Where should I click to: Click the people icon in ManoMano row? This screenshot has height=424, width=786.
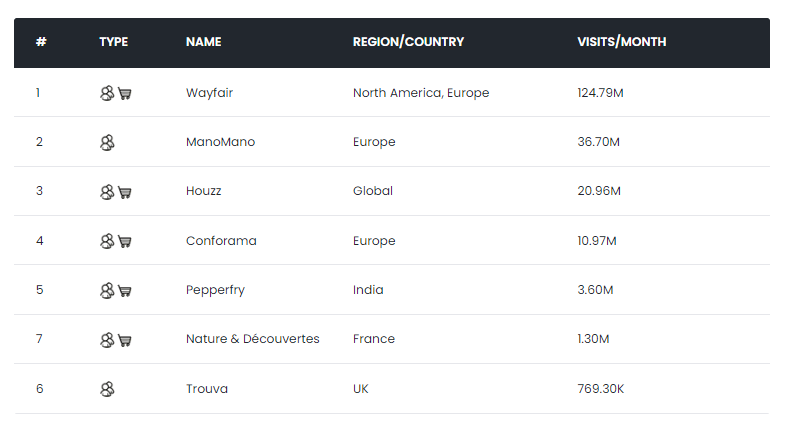click(x=107, y=142)
